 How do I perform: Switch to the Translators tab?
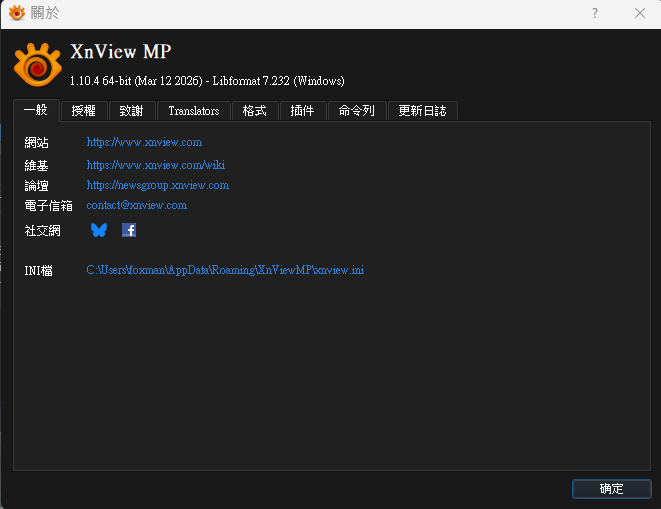(x=194, y=111)
